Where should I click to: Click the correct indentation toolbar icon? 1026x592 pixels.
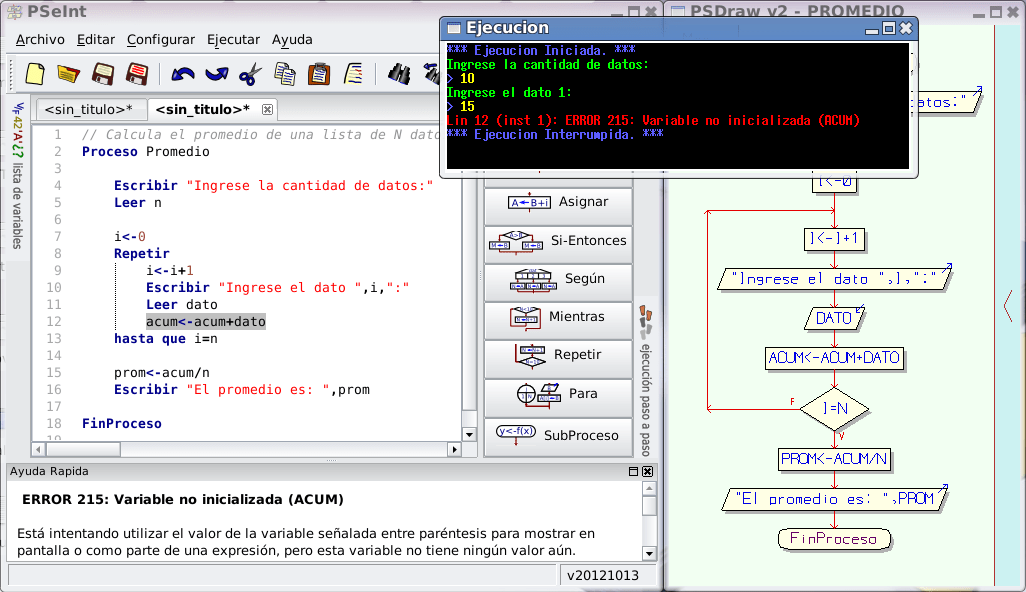pos(353,74)
